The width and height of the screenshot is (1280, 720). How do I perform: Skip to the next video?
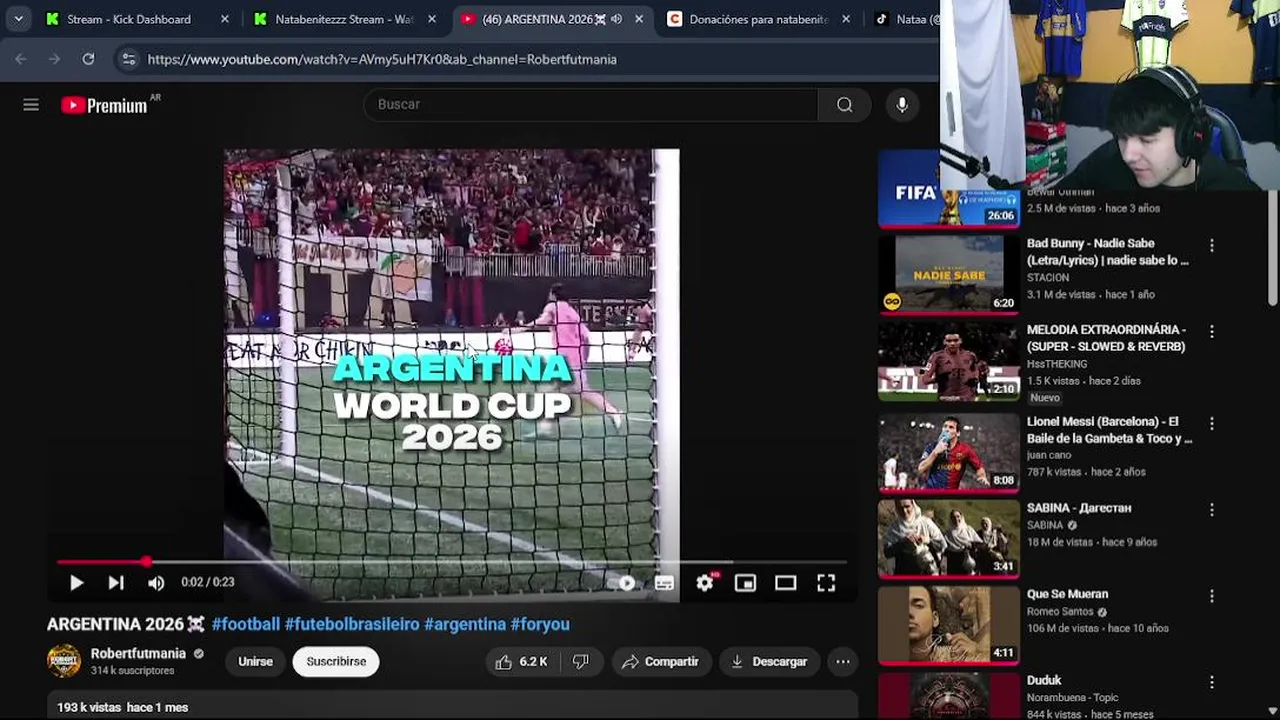116,583
